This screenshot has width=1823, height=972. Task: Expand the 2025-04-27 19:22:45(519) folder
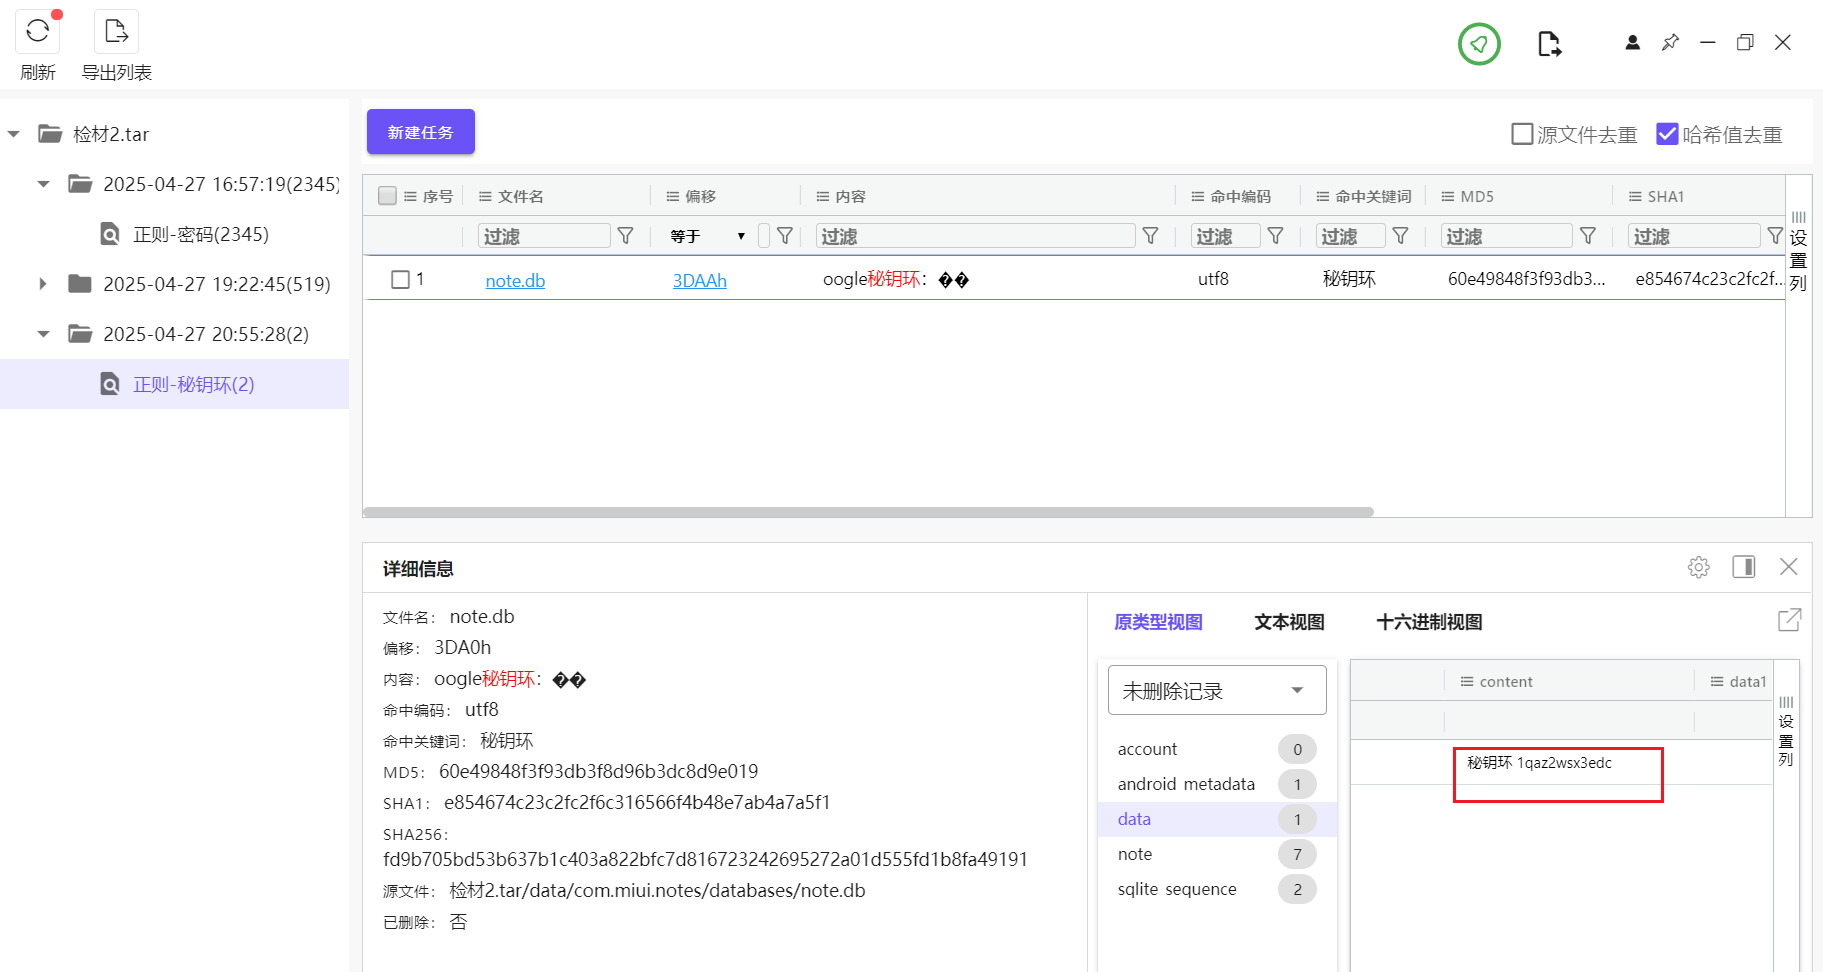point(43,284)
